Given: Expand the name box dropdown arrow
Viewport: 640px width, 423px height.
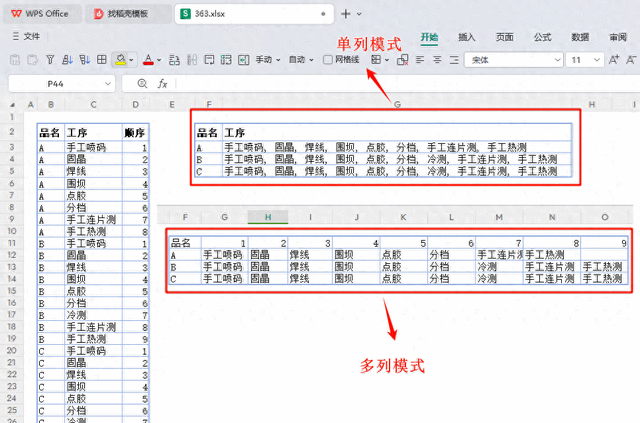Looking at the screenshot, I should (x=108, y=84).
